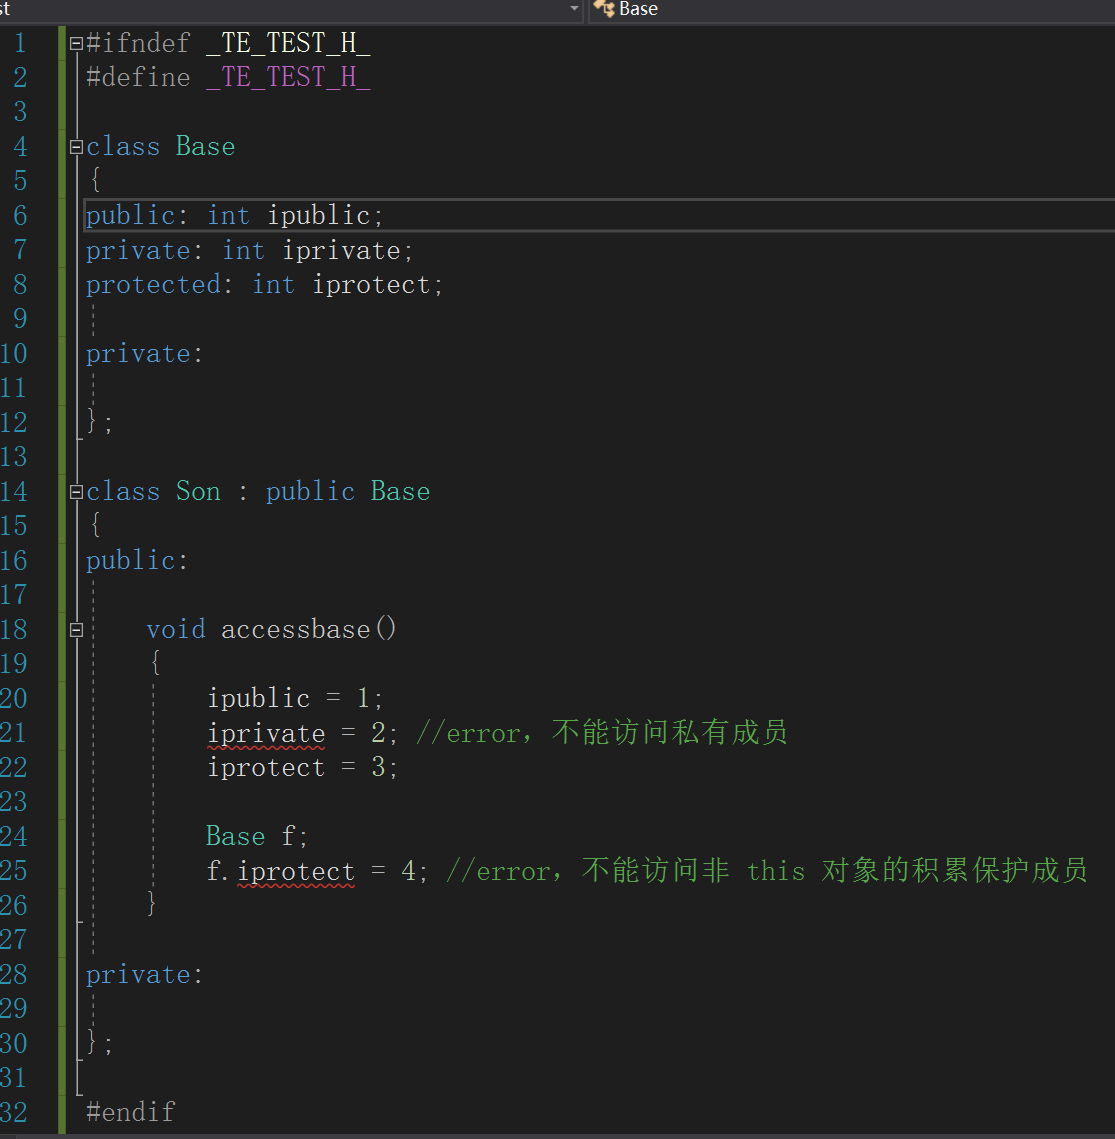Viewport: 1115px width, 1139px height.
Task: Click the void accessbase() declaration
Action: (x=272, y=629)
